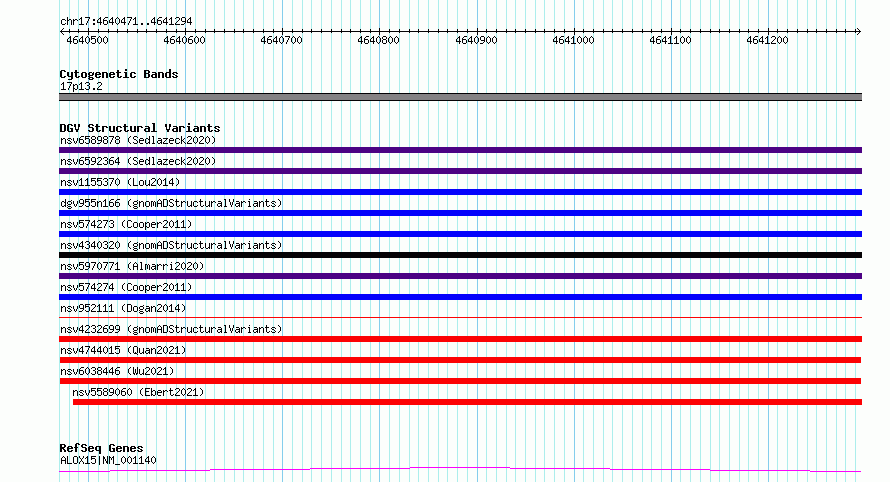Select the black bar for nsv4340320

point(460,255)
